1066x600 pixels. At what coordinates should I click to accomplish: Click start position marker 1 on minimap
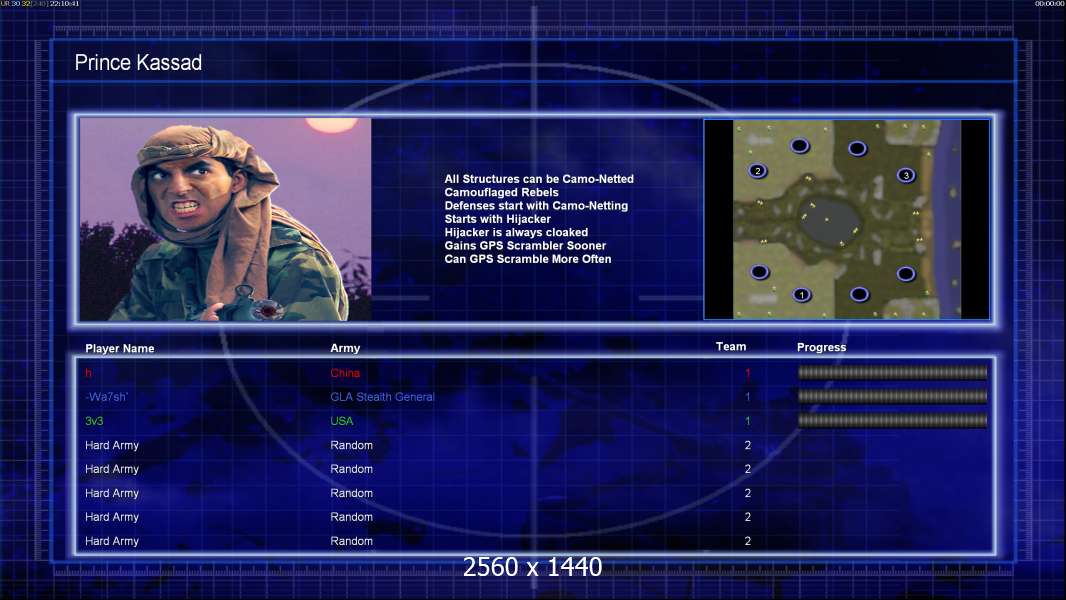coord(802,295)
